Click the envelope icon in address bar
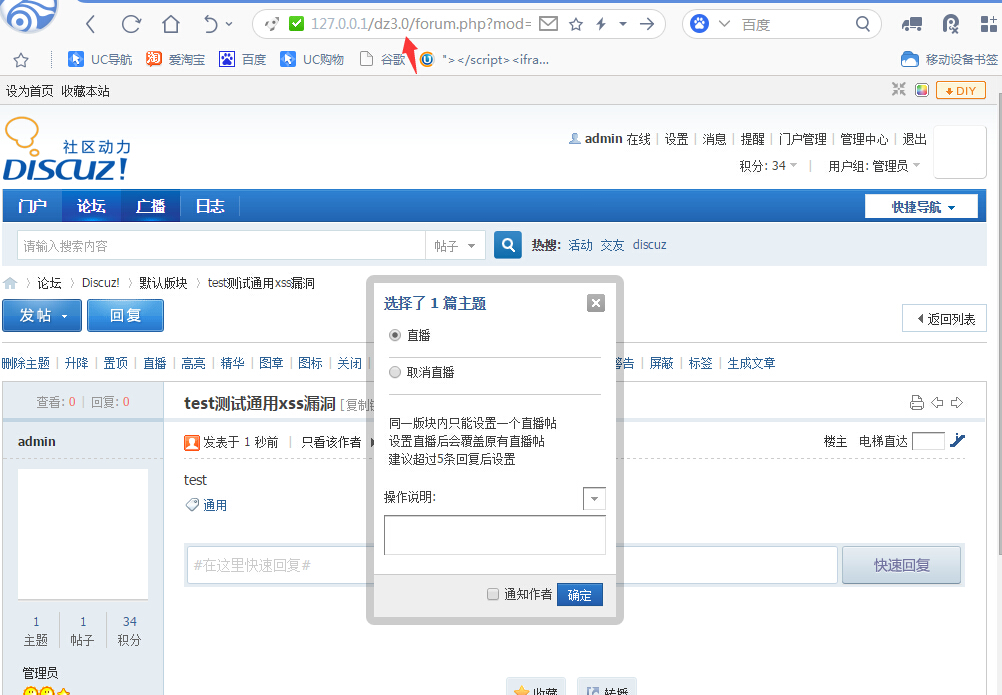The image size is (1002, 695). pyautogui.click(x=548, y=24)
